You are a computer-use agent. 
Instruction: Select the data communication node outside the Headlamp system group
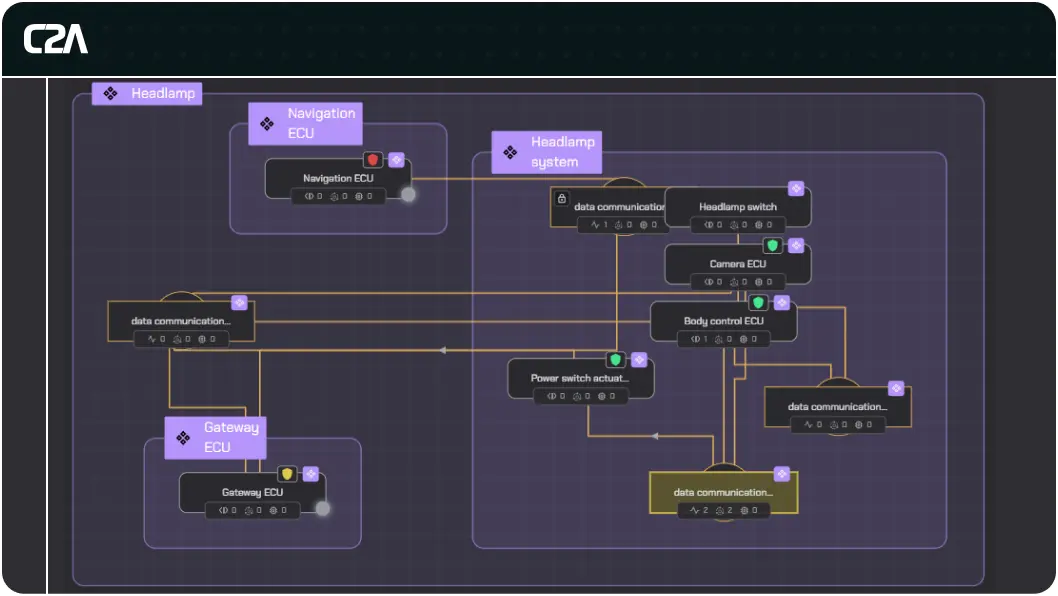point(181,321)
